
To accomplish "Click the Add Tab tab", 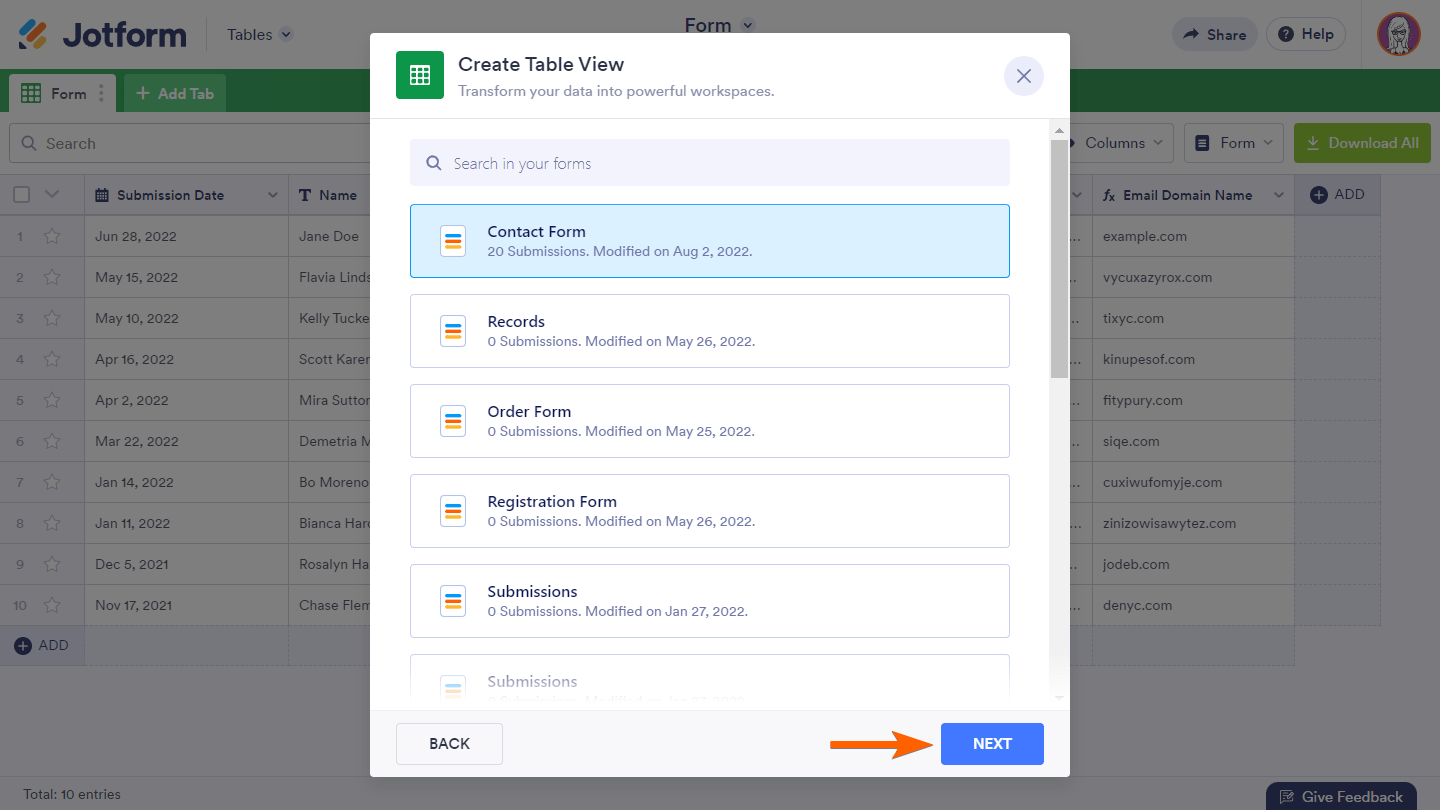I will click(x=175, y=94).
